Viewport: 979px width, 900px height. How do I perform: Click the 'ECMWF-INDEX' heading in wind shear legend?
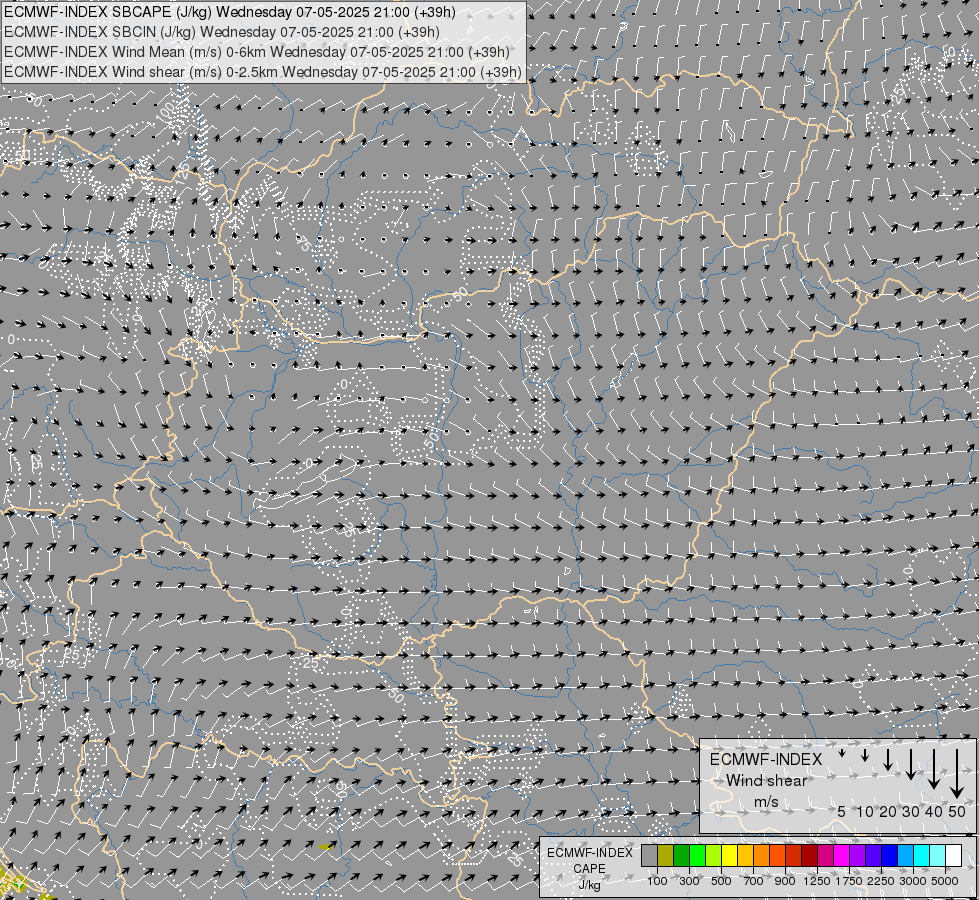[x=766, y=759]
